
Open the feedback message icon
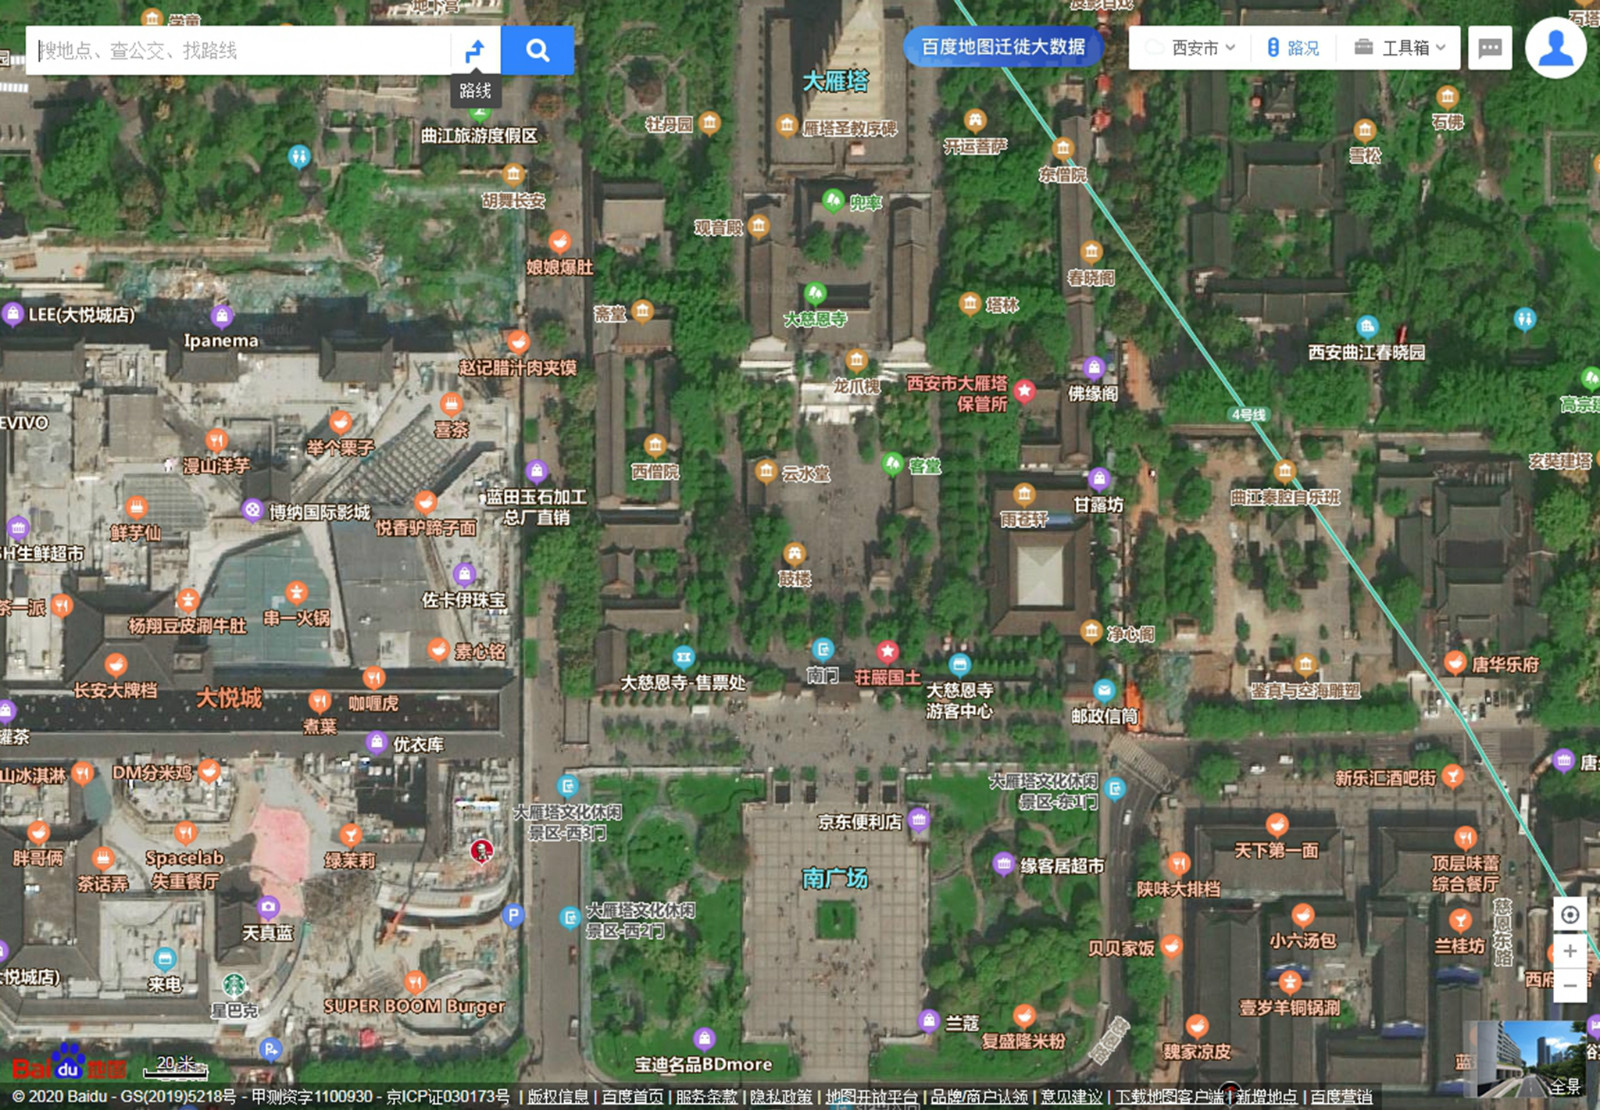[1489, 48]
